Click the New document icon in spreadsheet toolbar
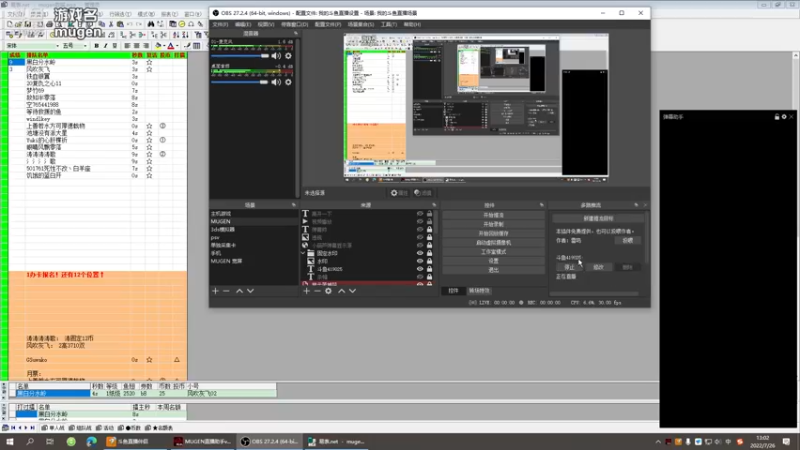 [10, 24]
